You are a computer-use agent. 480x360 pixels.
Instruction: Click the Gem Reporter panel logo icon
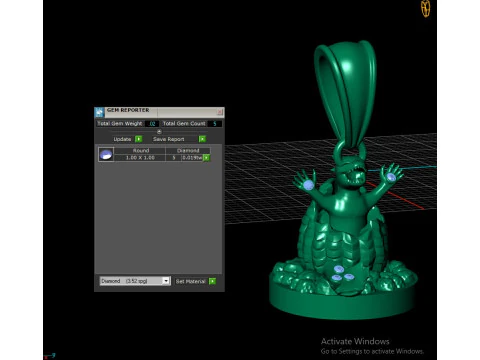coord(99,112)
